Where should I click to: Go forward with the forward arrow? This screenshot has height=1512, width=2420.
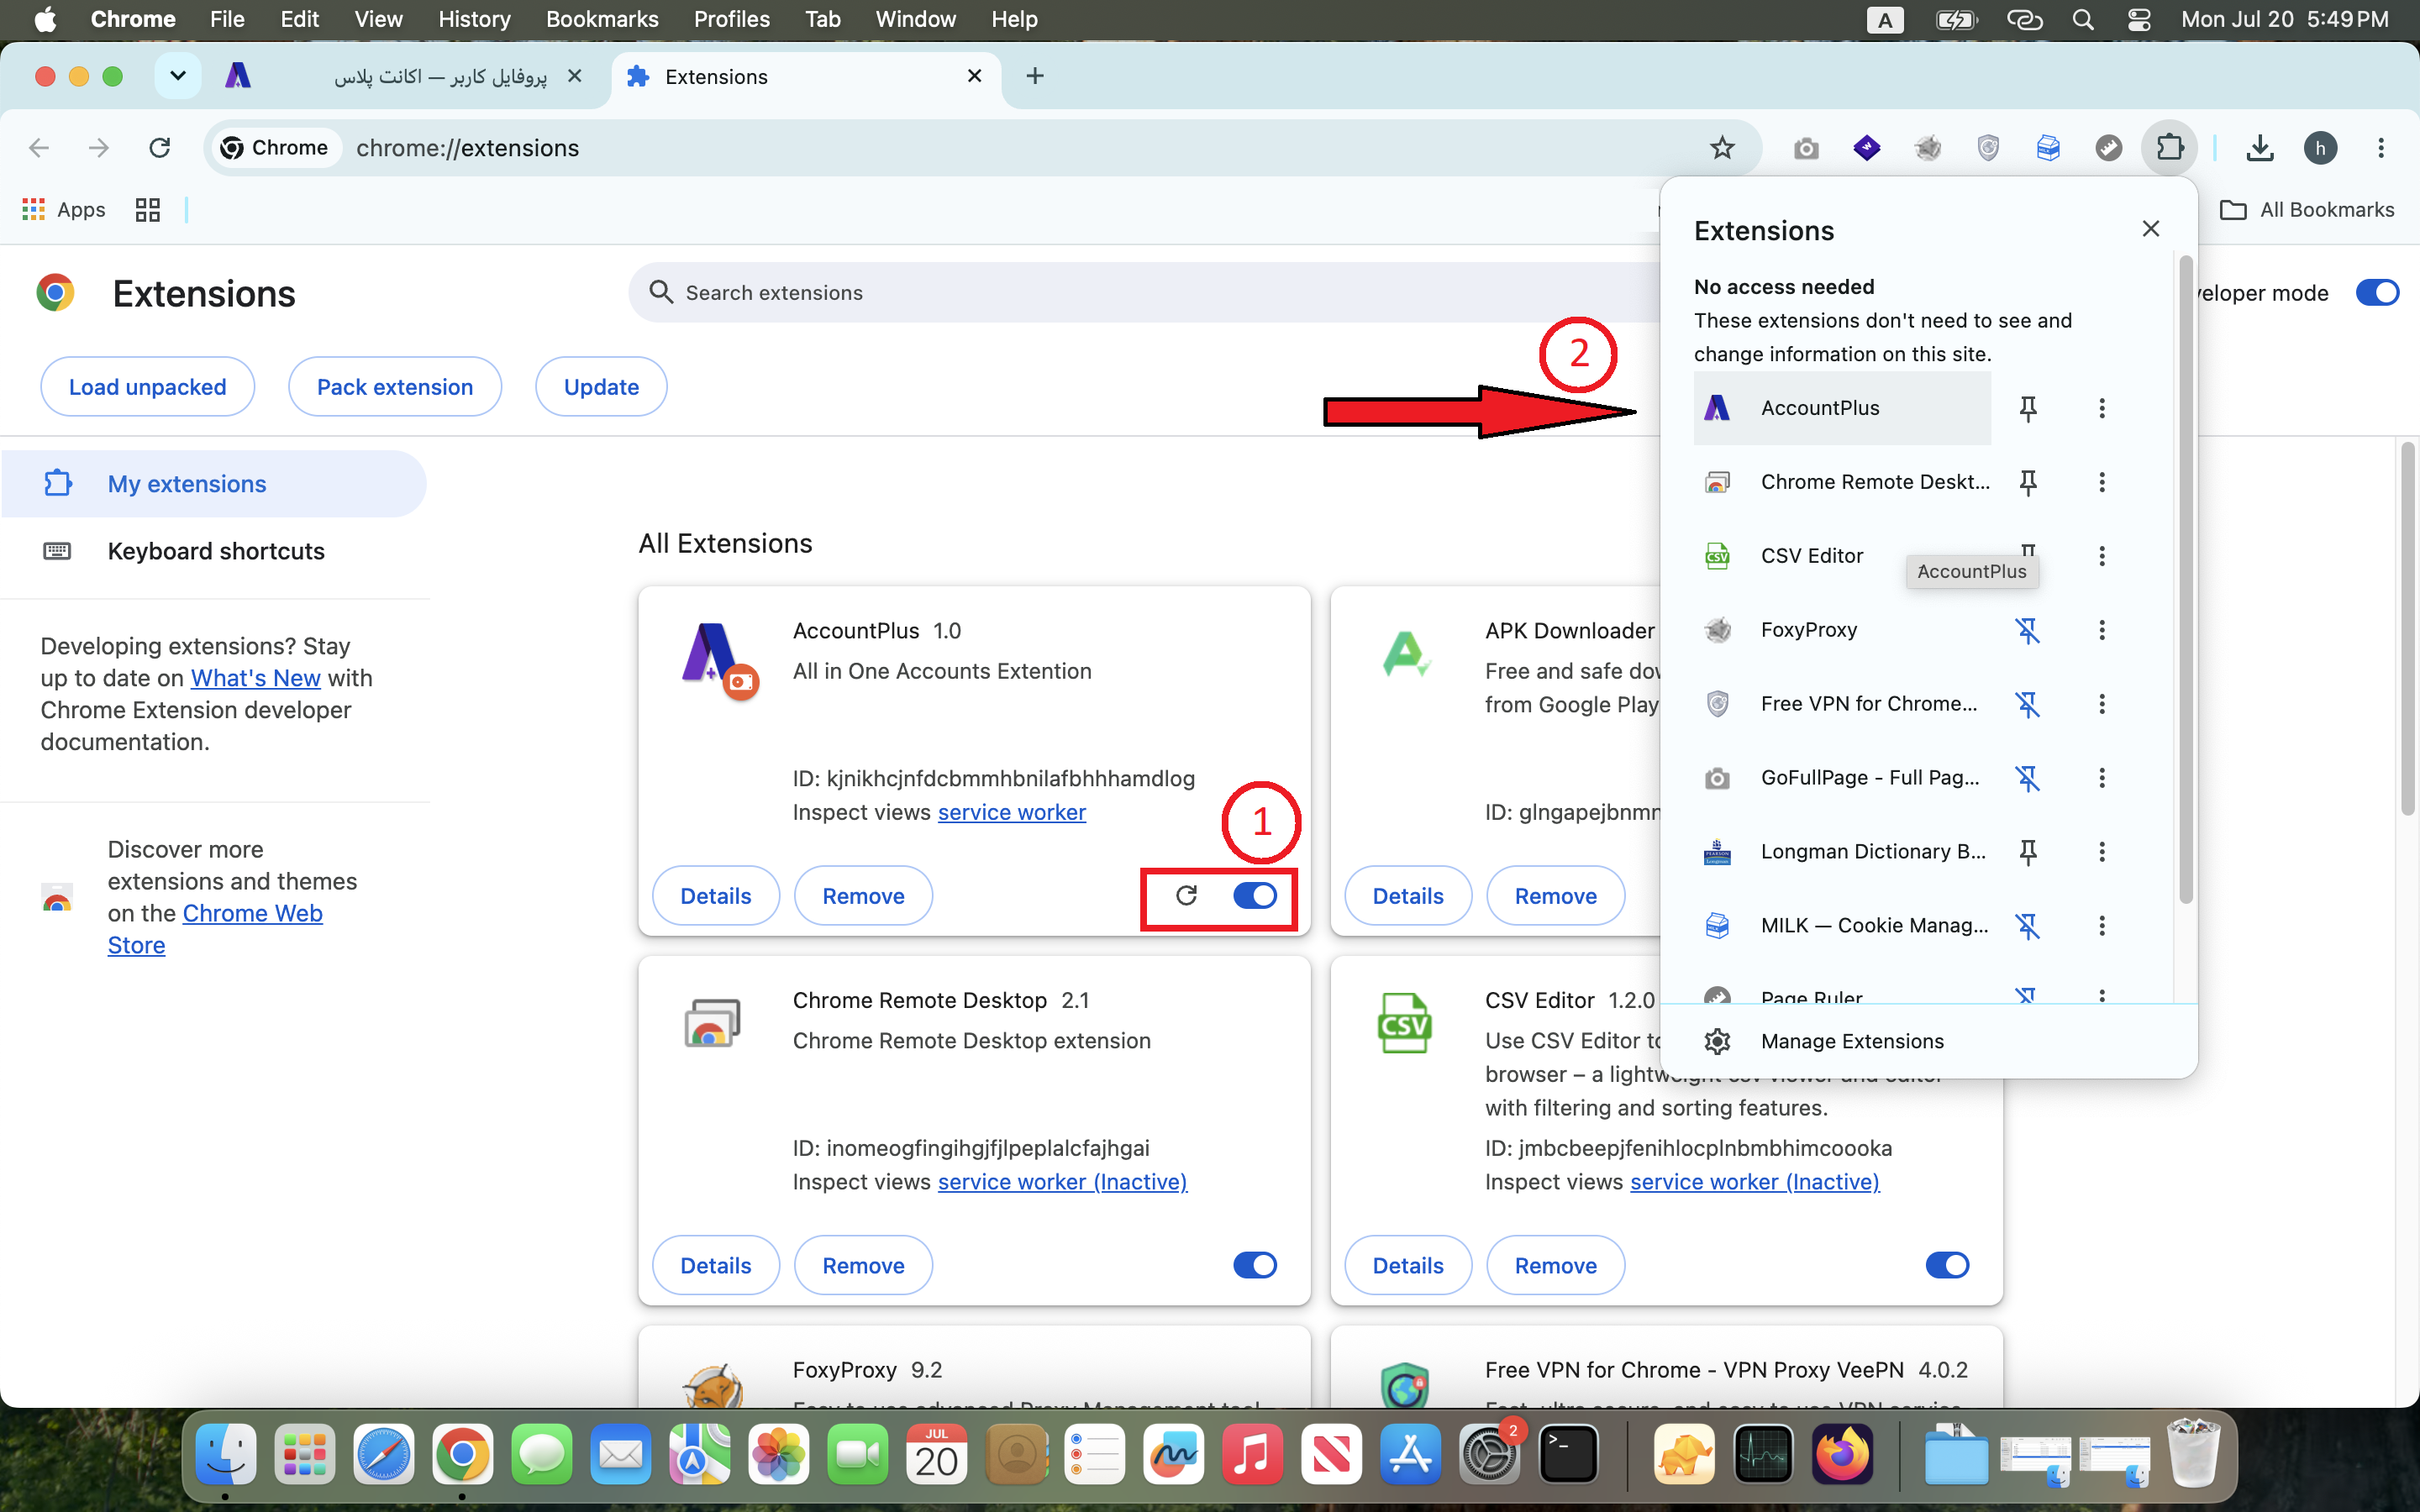(x=98, y=148)
